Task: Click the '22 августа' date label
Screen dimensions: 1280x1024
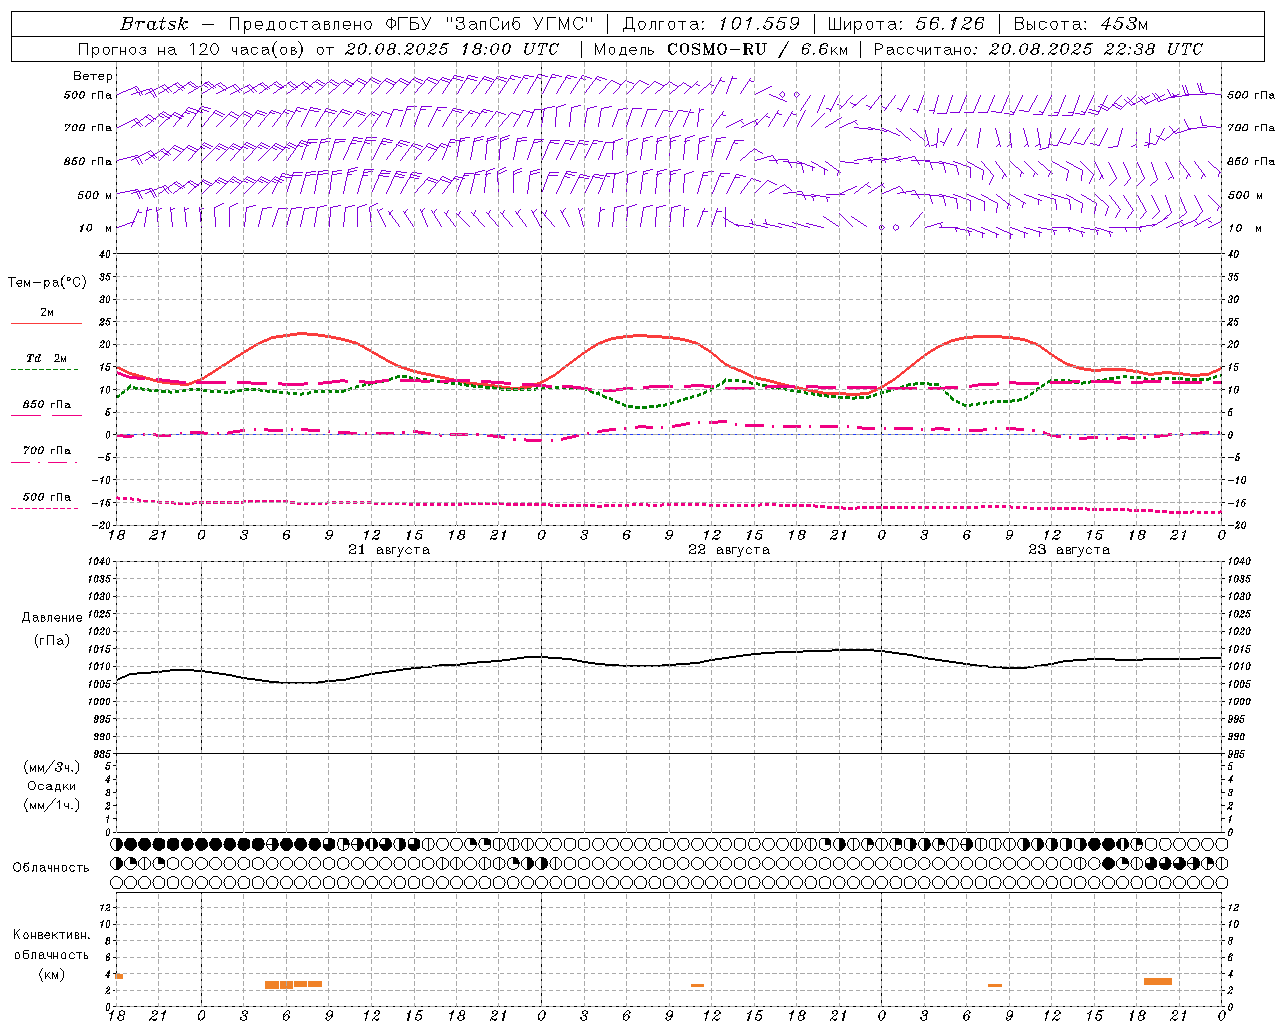Action: coord(729,550)
